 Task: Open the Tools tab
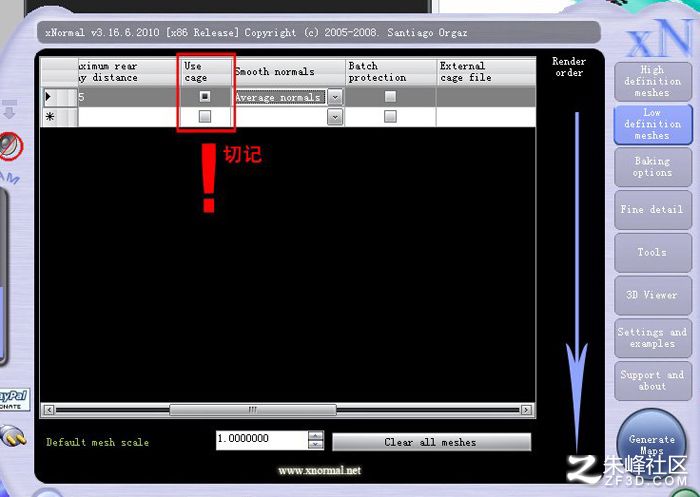click(653, 252)
